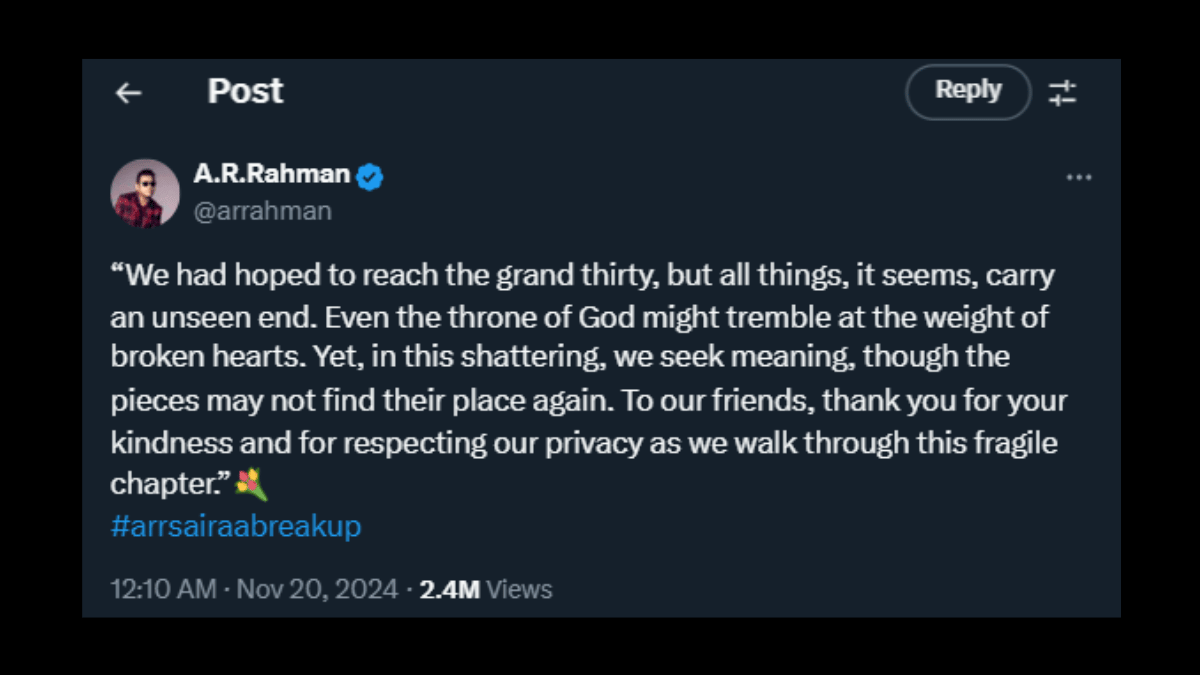Click the A.R.Rahman display name
1200x675 pixels.
[x=272, y=175]
